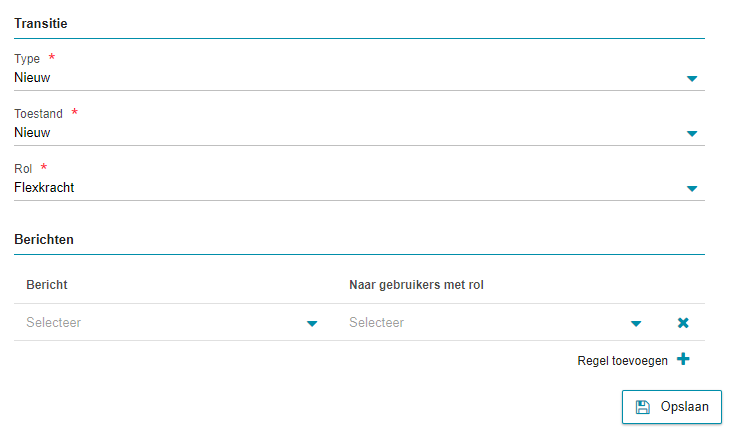
Task: Click the Bericht column header
Action: tap(47, 284)
